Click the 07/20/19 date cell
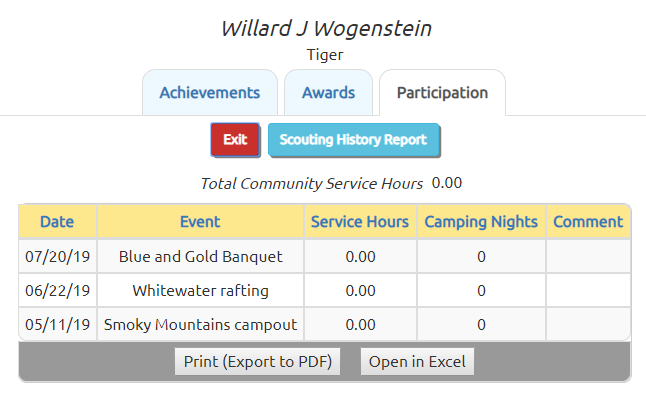646x406 pixels. click(57, 256)
